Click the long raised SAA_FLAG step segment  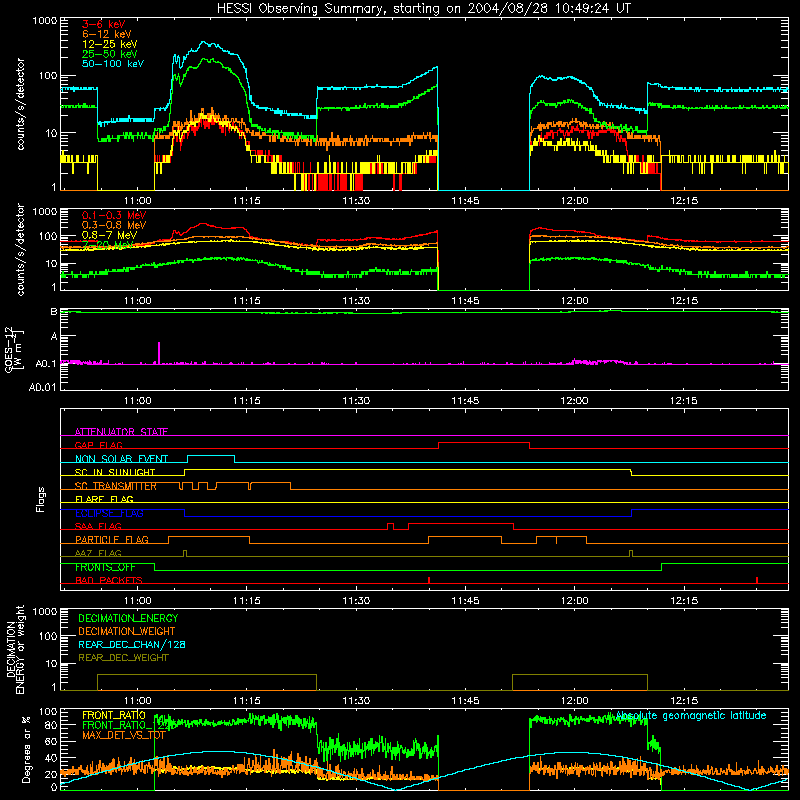pyautogui.click(x=461, y=523)
